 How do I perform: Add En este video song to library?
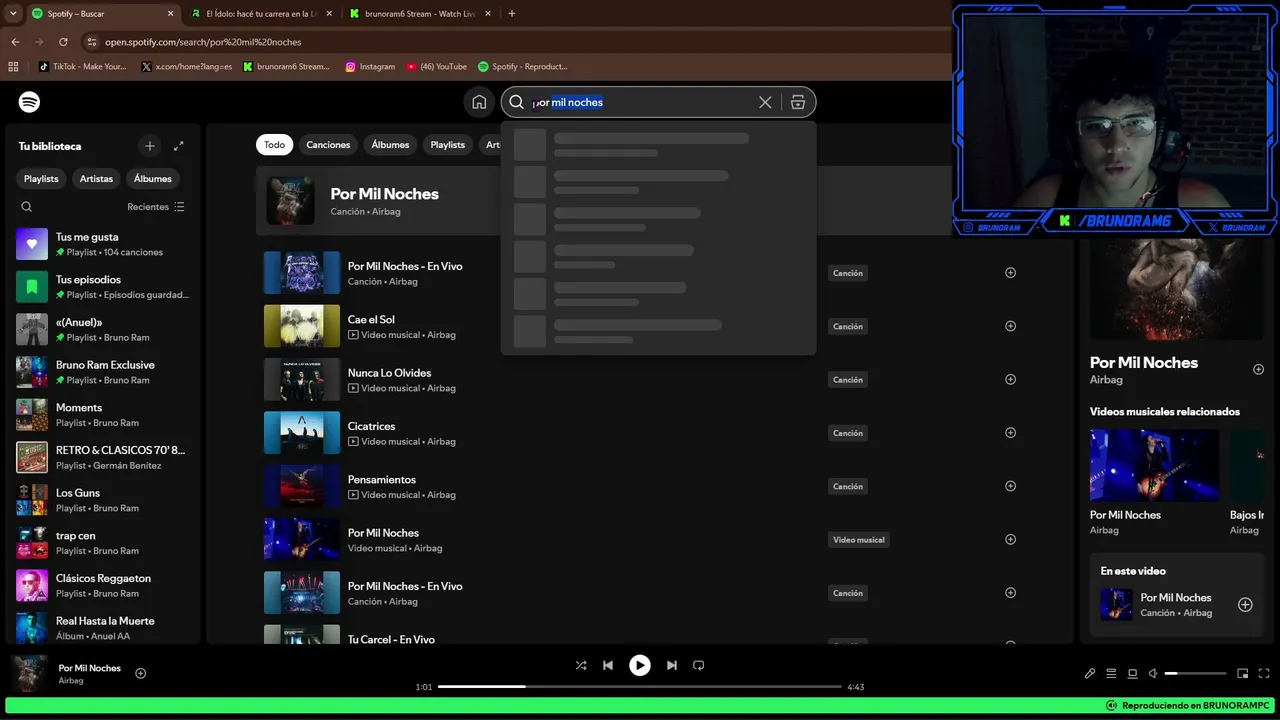(x=1245, y=605)
